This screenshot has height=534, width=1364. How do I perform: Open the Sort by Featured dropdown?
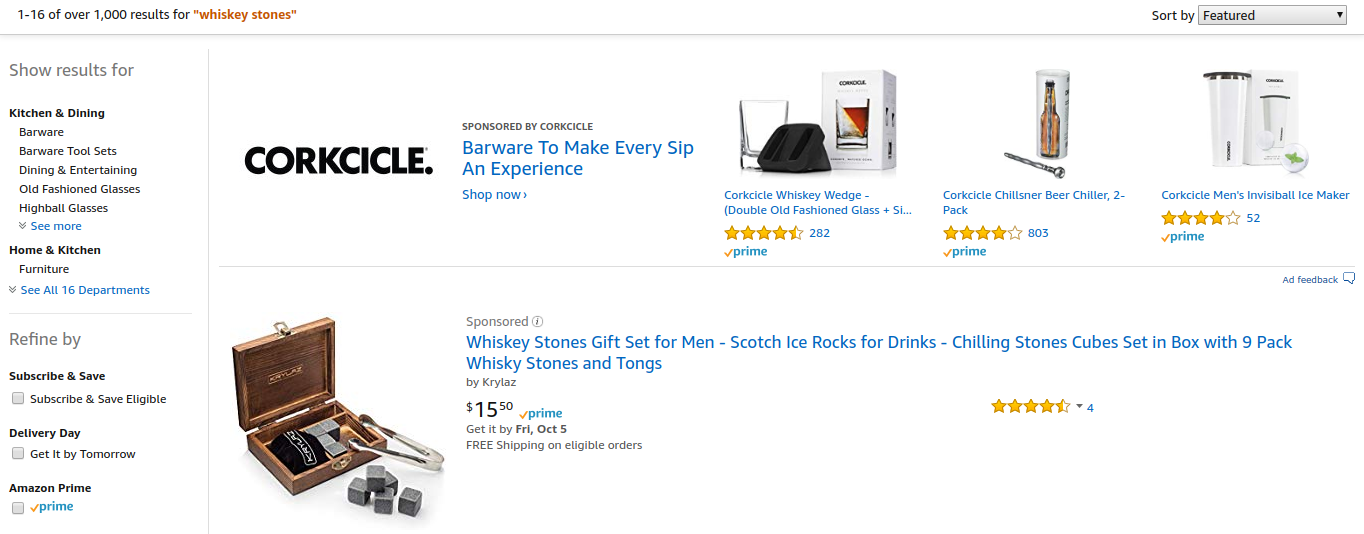click(x=1273, y=15)
